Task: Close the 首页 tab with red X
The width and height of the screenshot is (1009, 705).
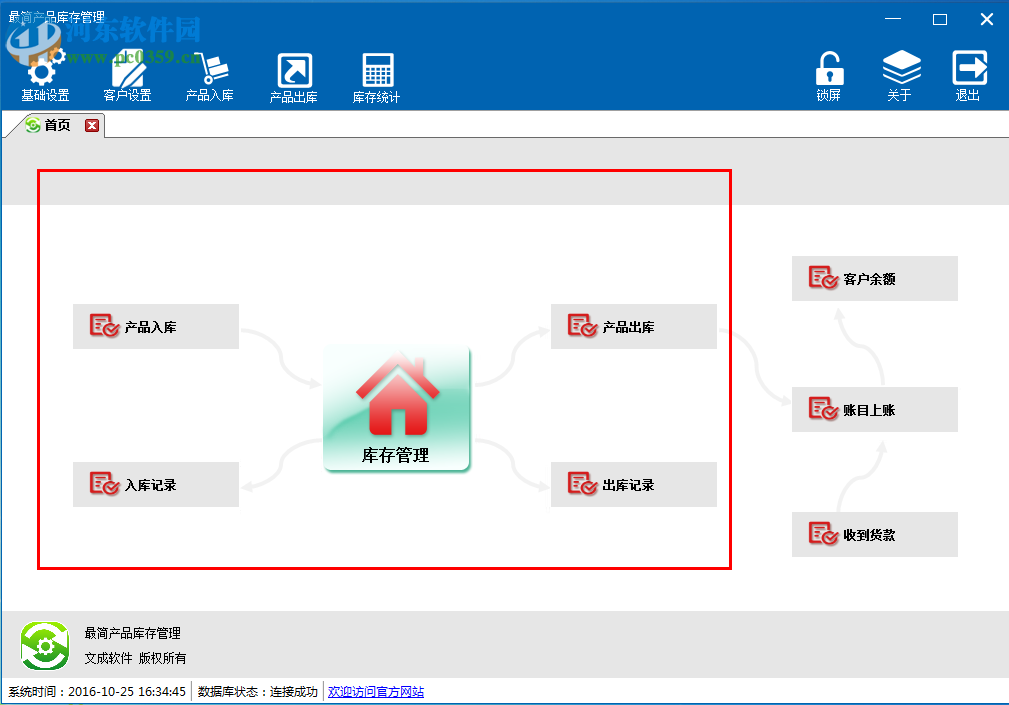Action: pyautogui.click(x=92, y=125)
